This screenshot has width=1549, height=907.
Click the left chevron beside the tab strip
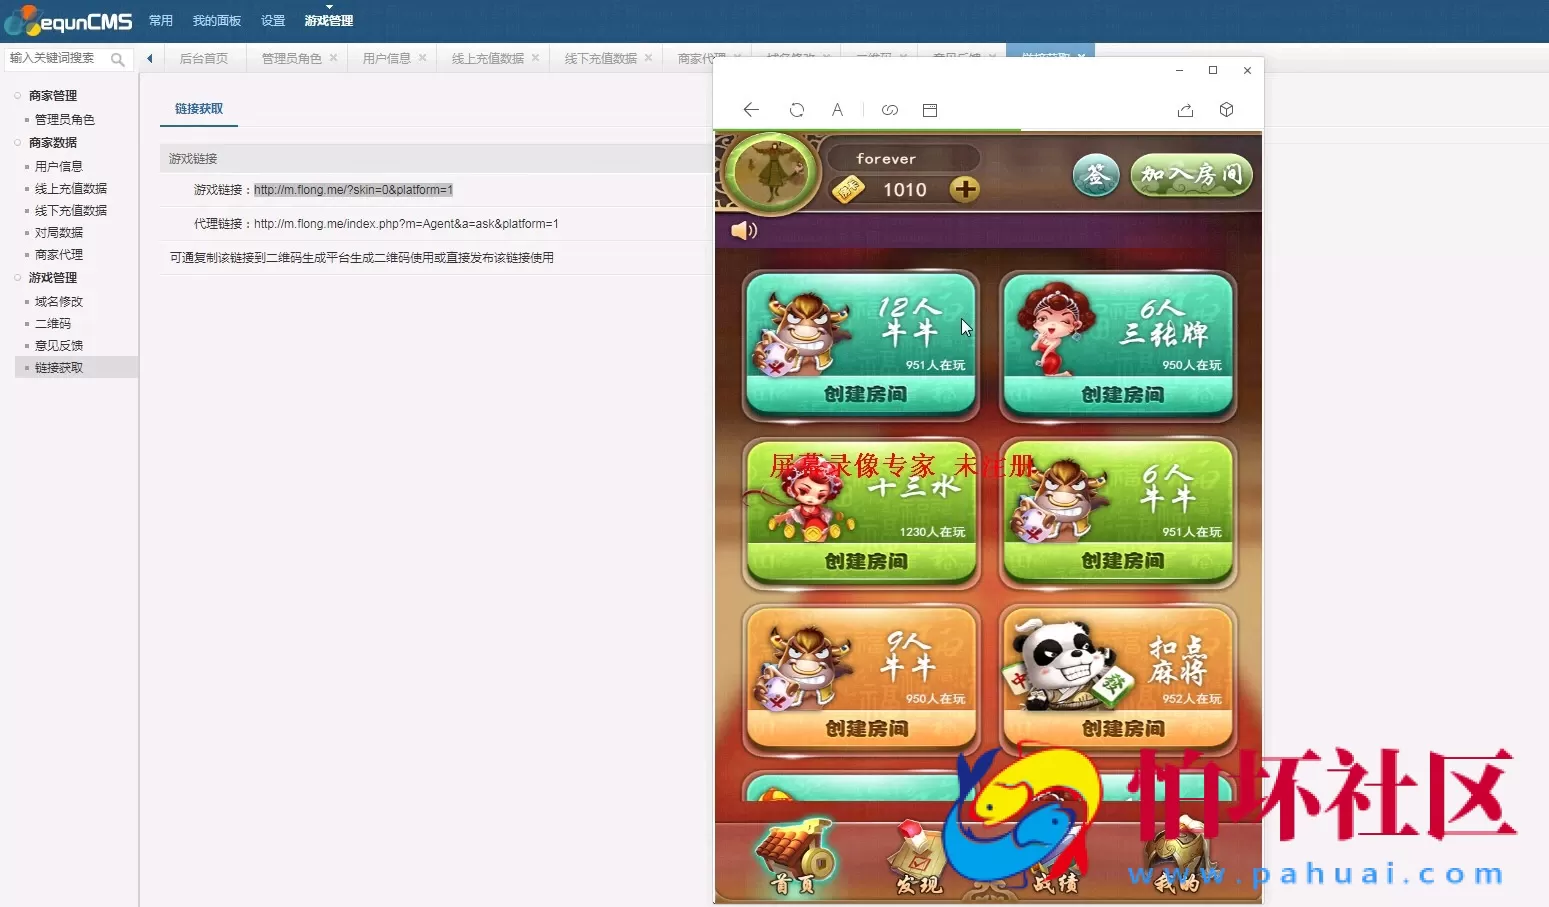click(x=149, y=58)
